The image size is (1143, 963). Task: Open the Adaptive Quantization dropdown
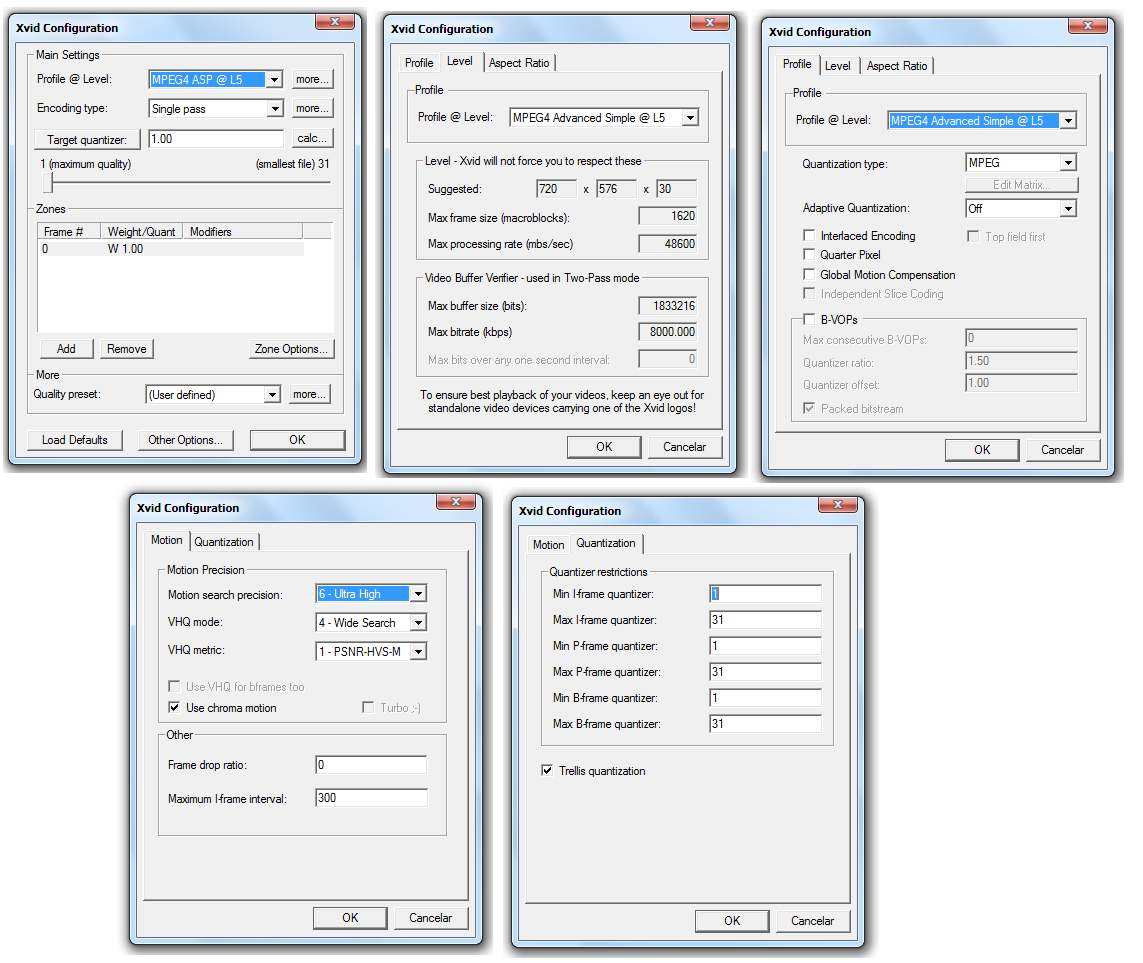(x=1021, y=208)
